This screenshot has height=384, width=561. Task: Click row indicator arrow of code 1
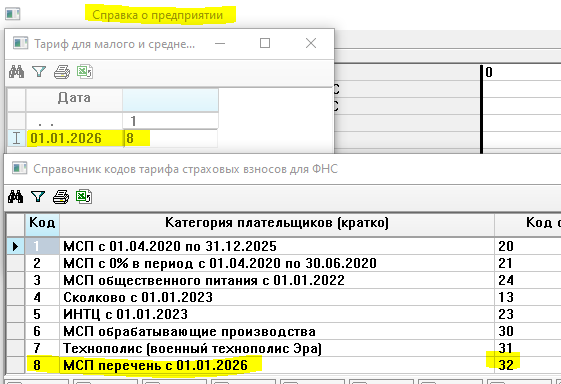[15, 246]
